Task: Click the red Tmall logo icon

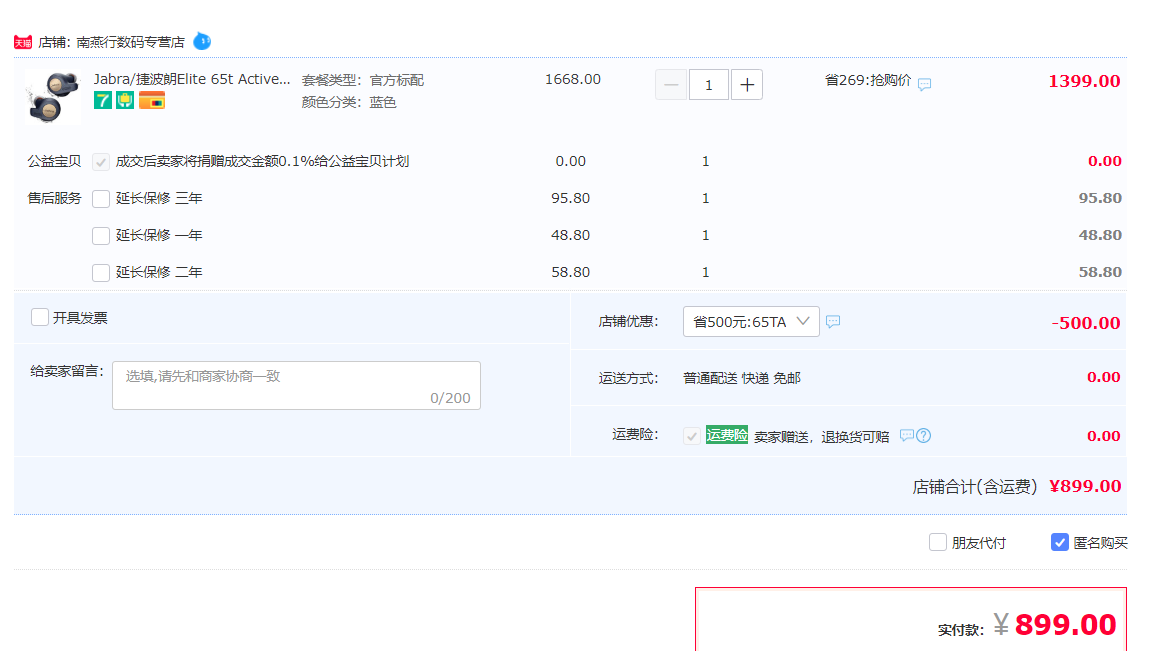Action: tap(23, 42)
